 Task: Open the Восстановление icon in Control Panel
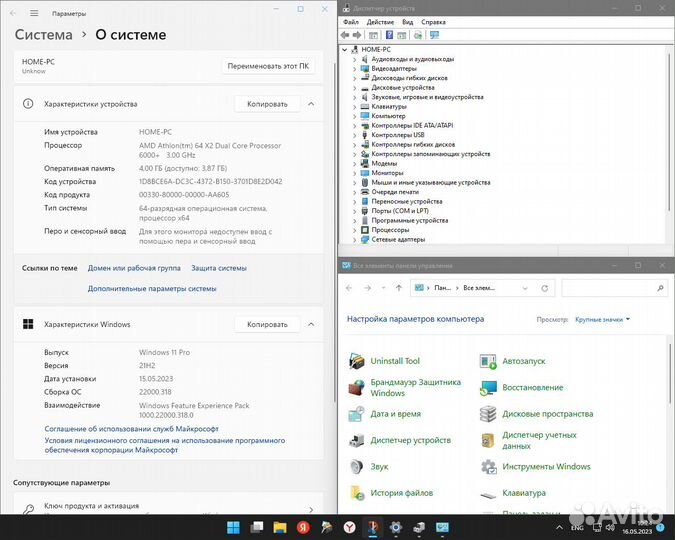[x=488, y=388]
